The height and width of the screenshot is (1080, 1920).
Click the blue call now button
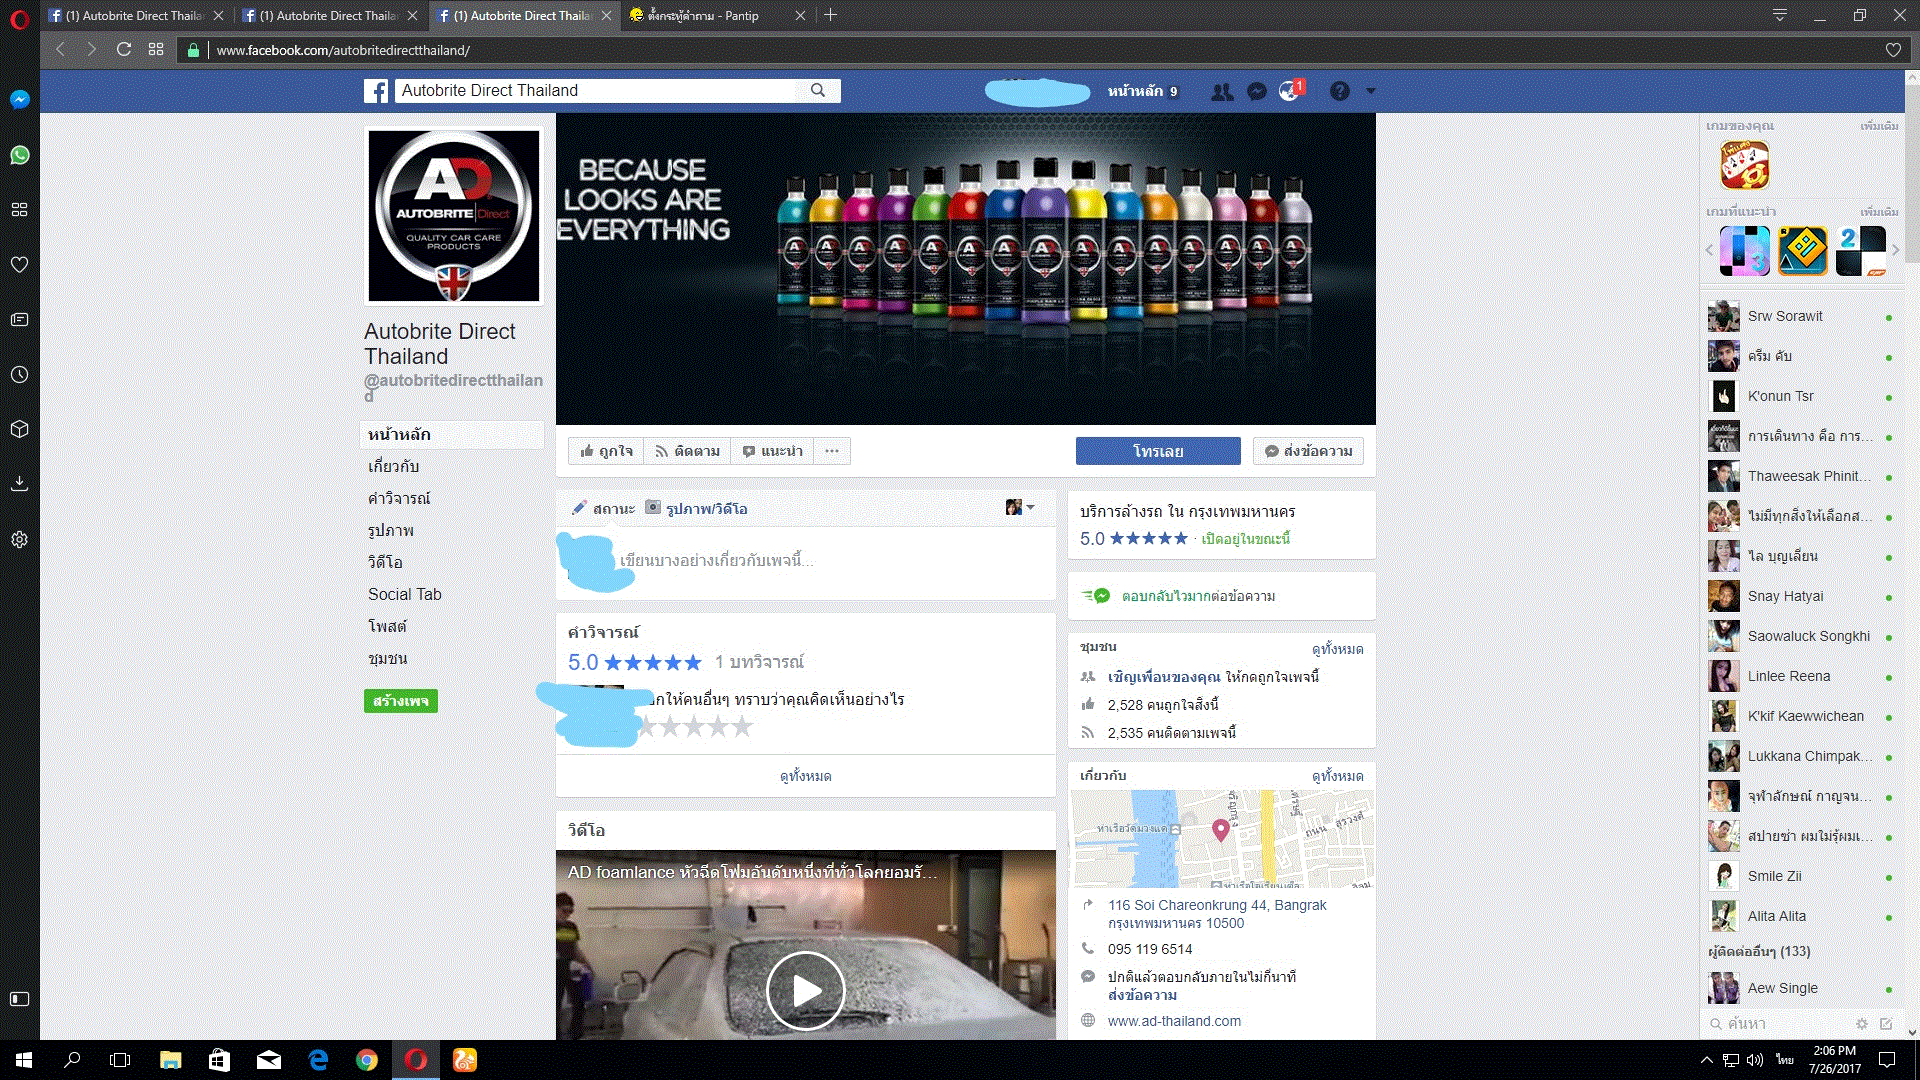(x=1158, y=451)
